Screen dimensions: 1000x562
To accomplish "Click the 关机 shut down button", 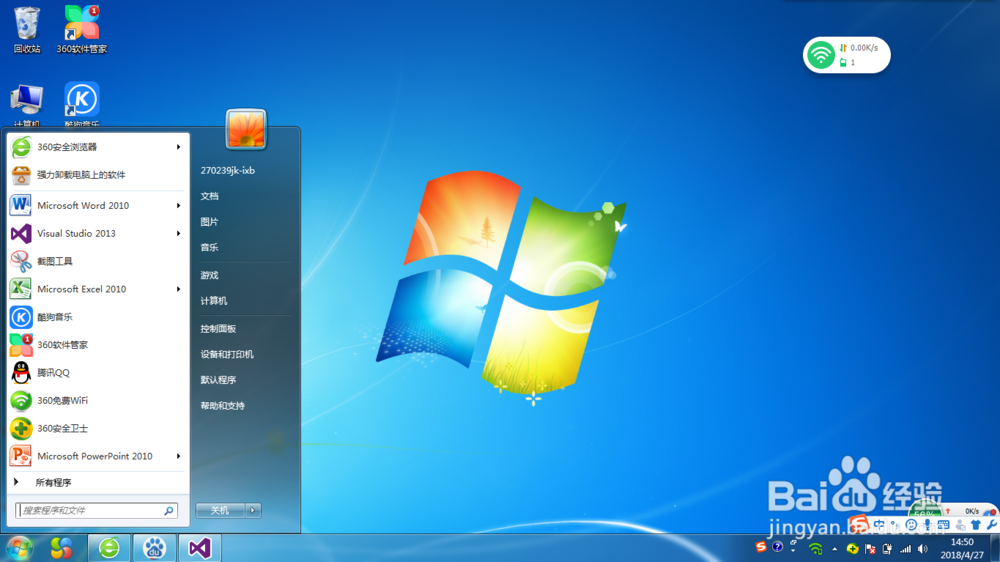I will 220,510.
